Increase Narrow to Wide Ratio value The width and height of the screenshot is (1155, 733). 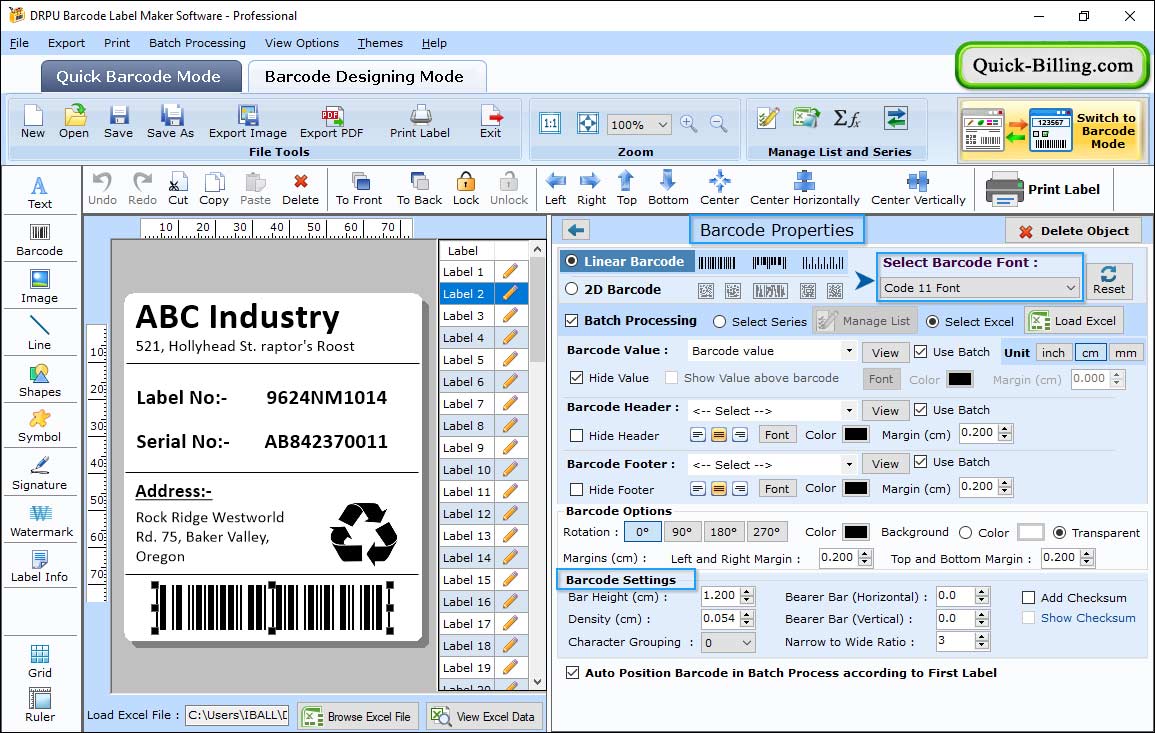(981, 636)
